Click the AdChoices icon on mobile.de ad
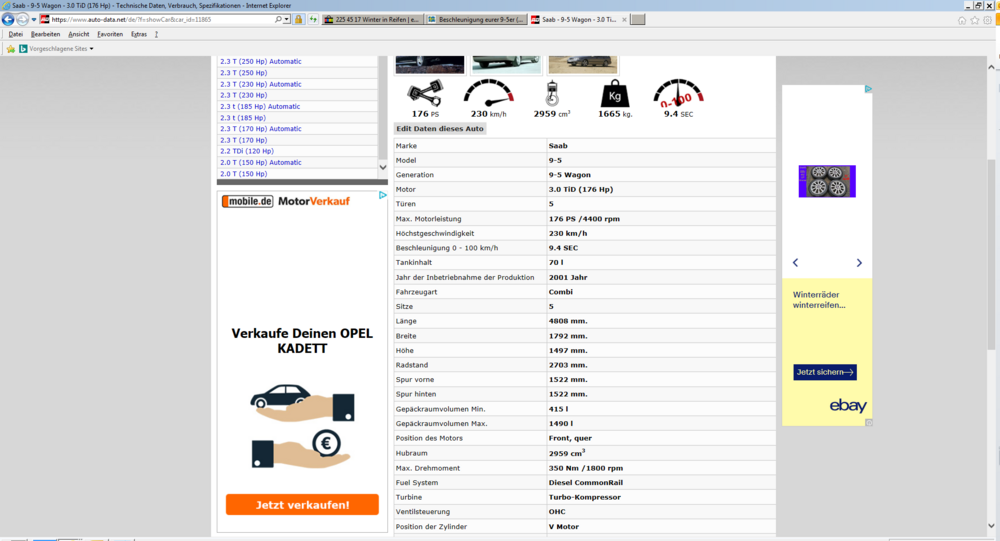Image resolution: width=1000 pixels, height=541 pixels. [383, 195]
